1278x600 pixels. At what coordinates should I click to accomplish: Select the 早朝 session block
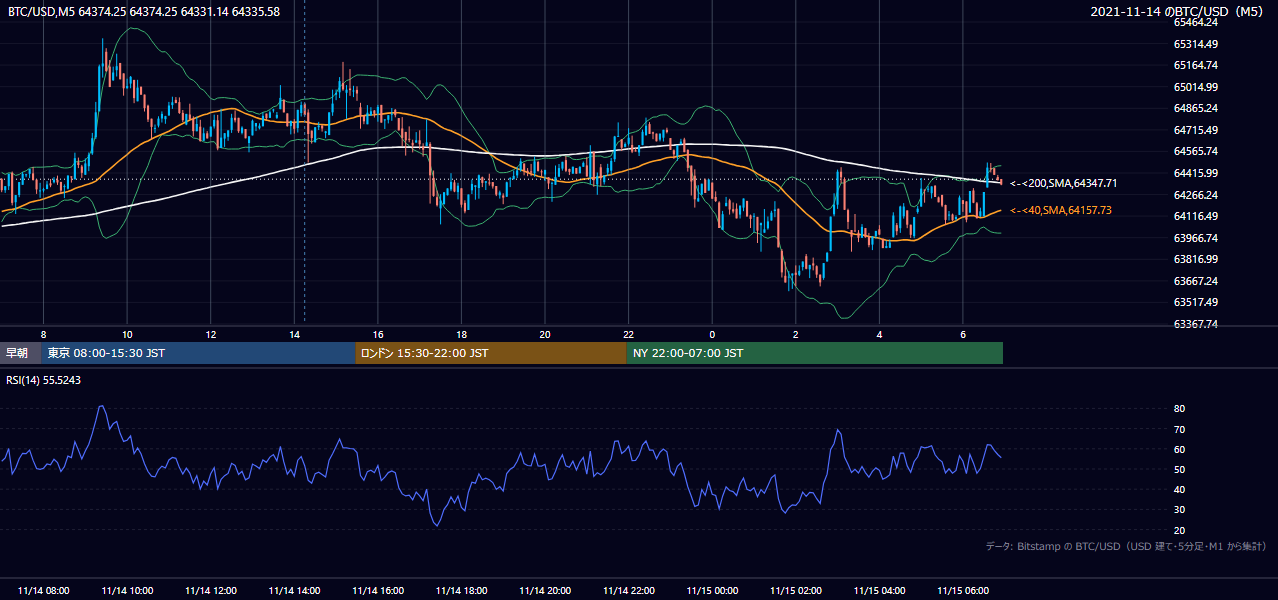coord(20,353)
